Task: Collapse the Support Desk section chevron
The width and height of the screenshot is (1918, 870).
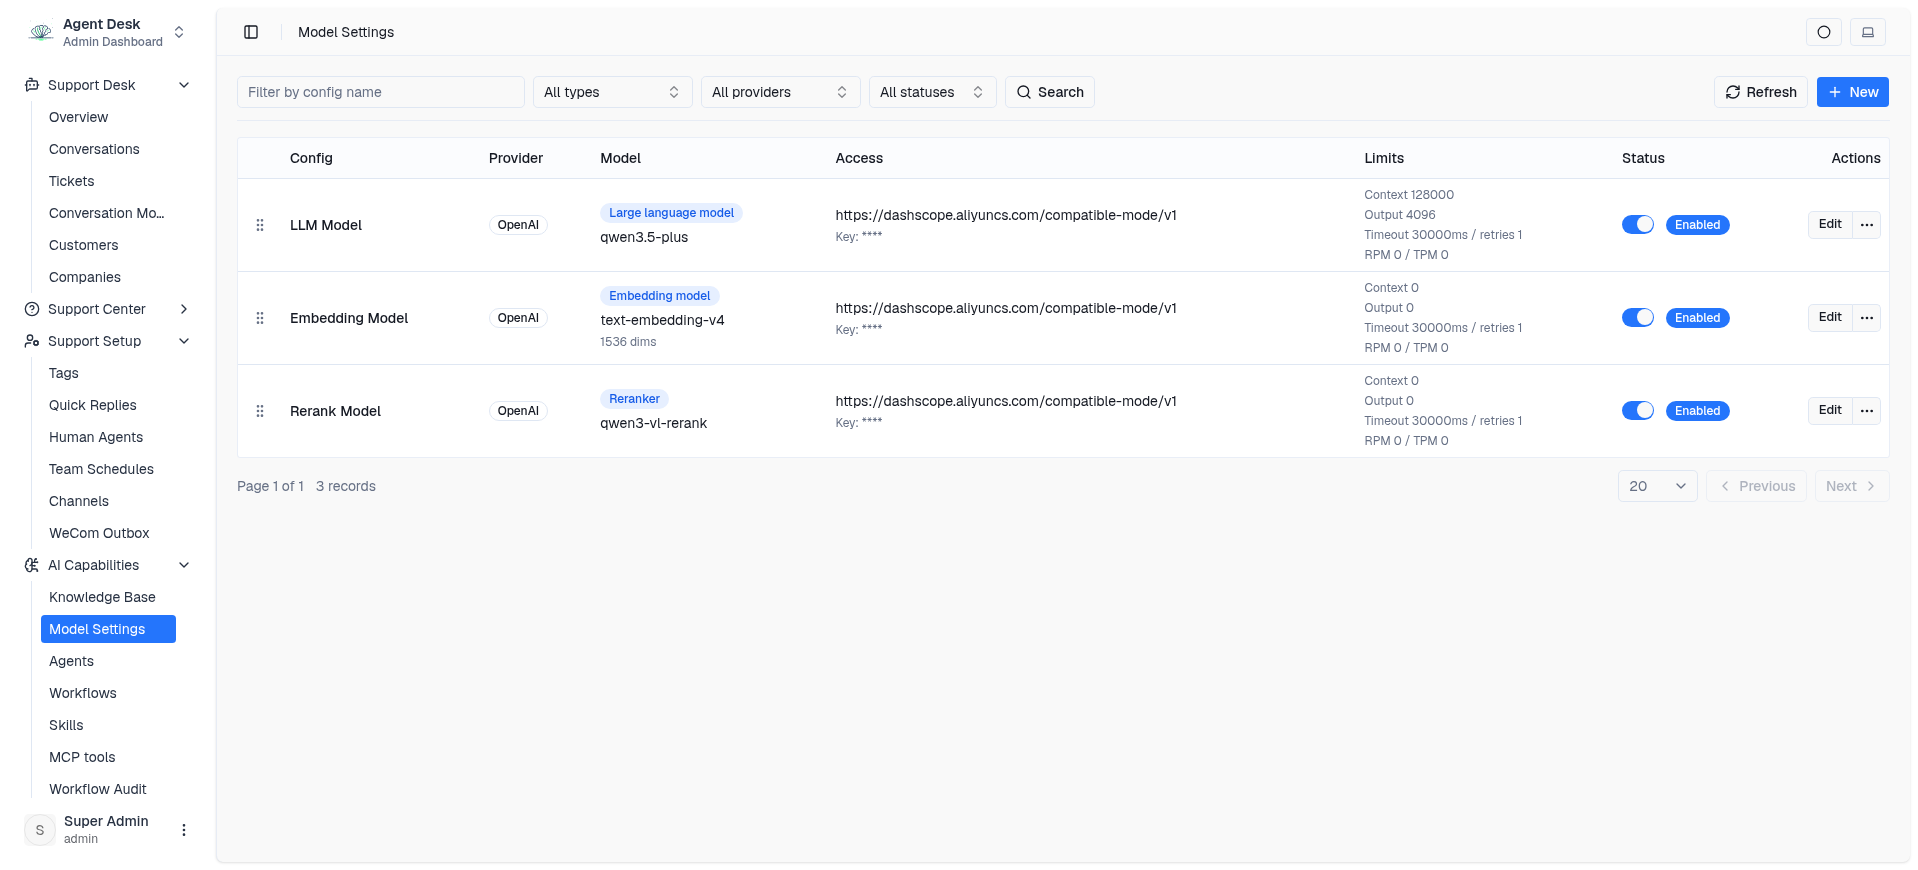Action: click(184, 85)
